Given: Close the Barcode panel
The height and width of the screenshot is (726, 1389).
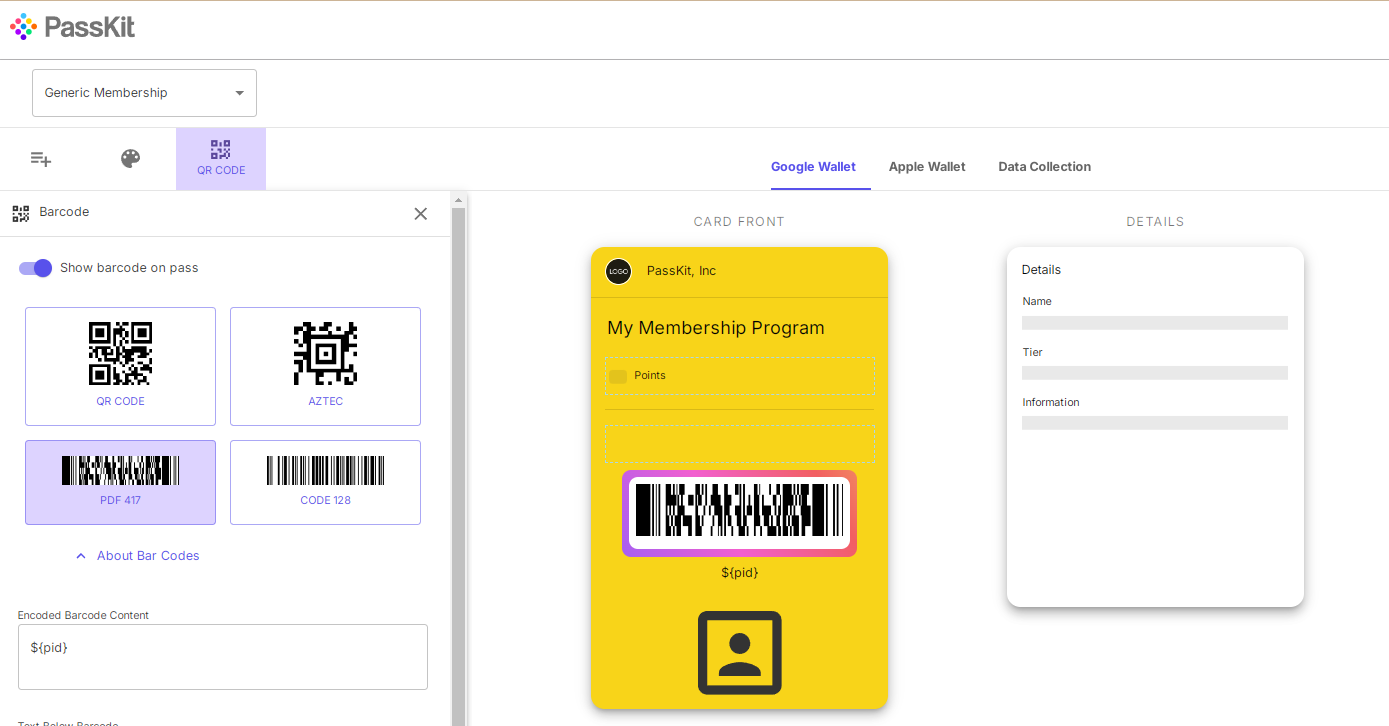Looking at the screenshot, I should pos(421,213).
